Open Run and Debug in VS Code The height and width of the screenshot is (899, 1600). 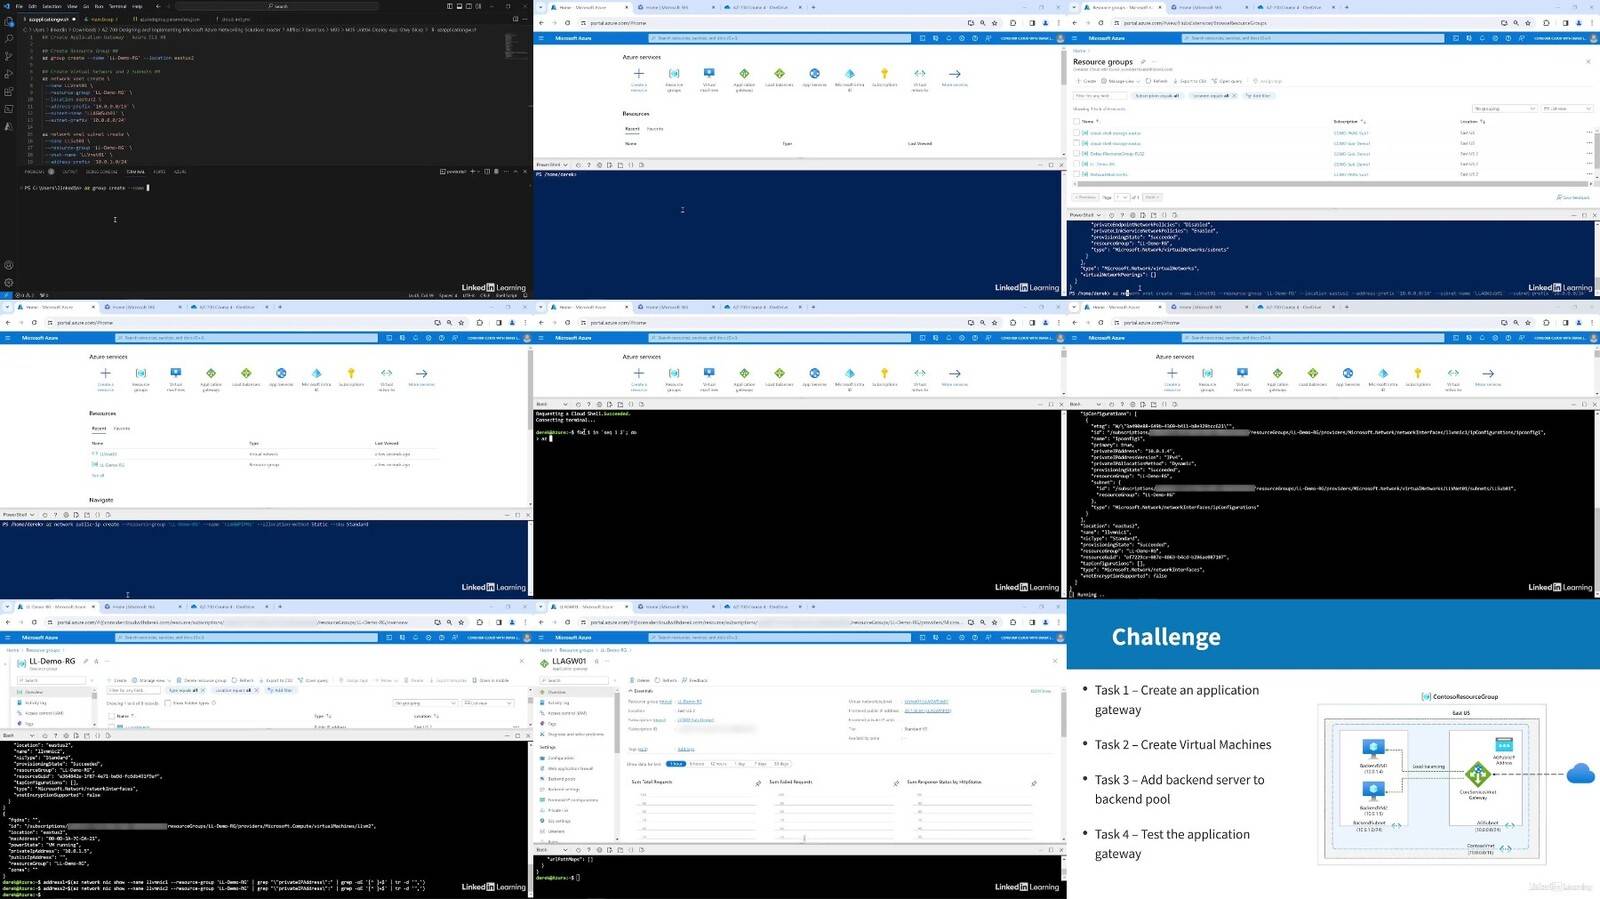click(x=9, y=74)
